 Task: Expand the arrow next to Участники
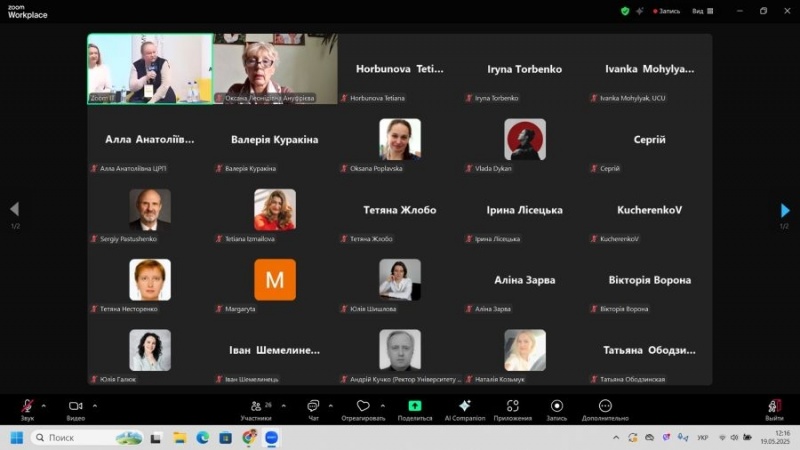pyautogui.click(x=283, y=405)
